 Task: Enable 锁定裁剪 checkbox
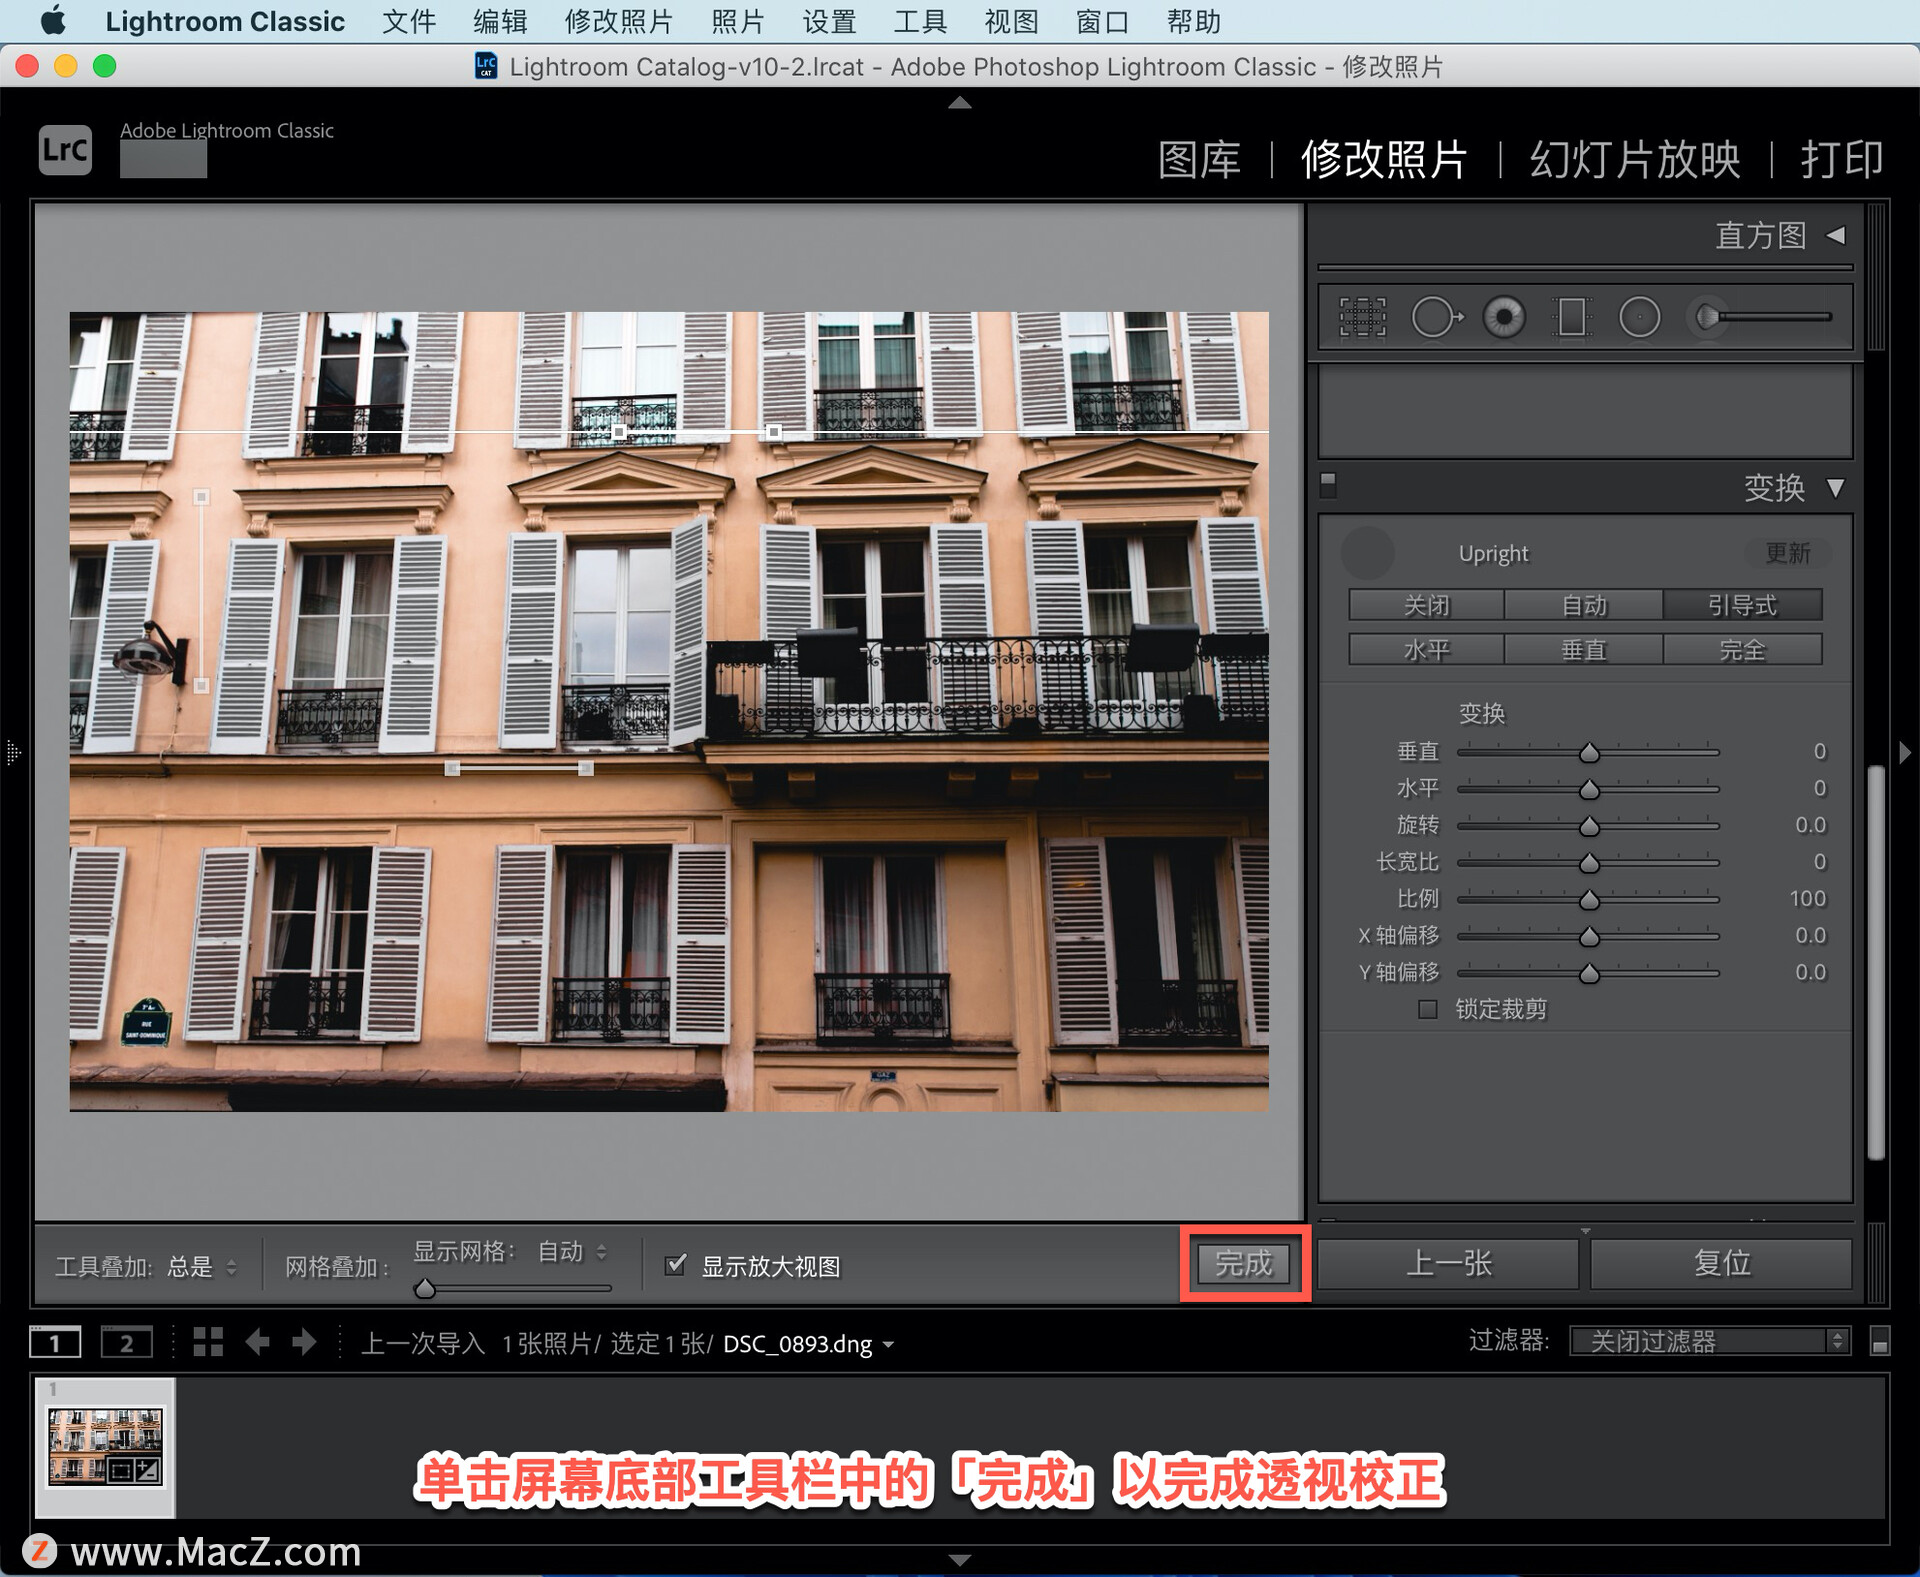[1428, 1009]
